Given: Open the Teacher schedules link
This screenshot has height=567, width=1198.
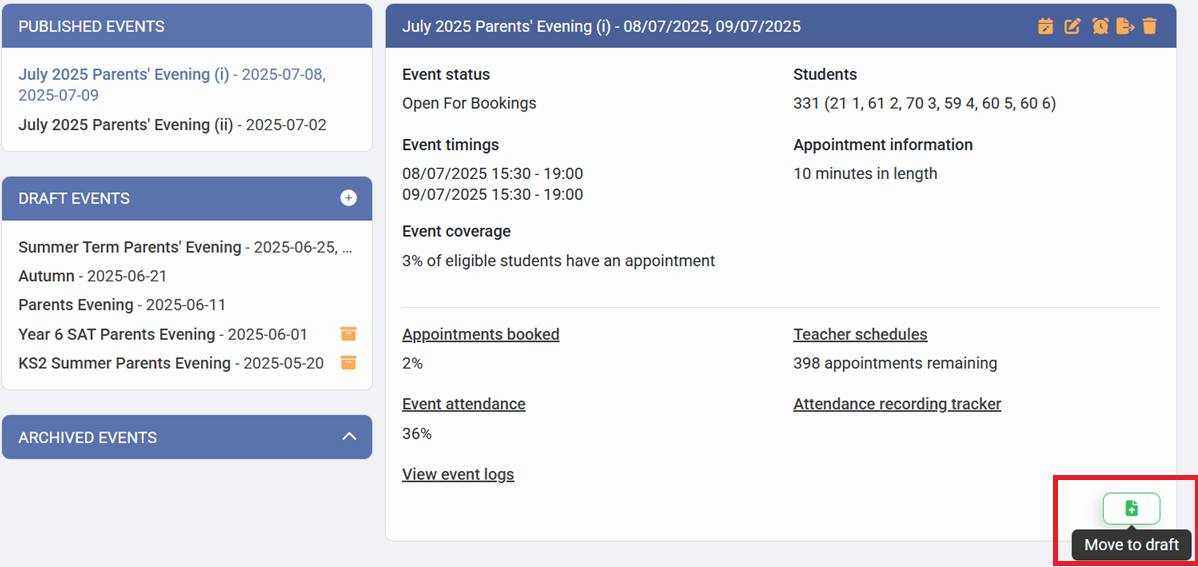Looking at the screenshot, I should [860, 335].
